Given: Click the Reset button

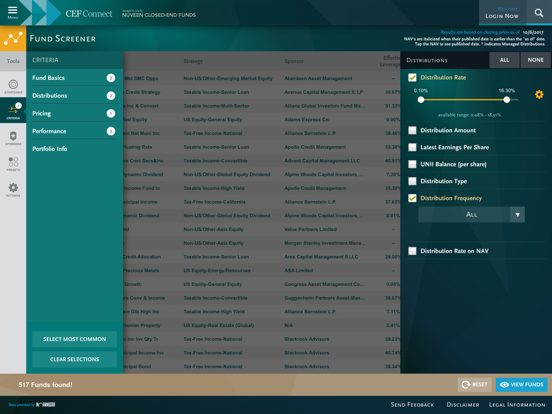Looking at the screenshot, I should tap(475, 384).
